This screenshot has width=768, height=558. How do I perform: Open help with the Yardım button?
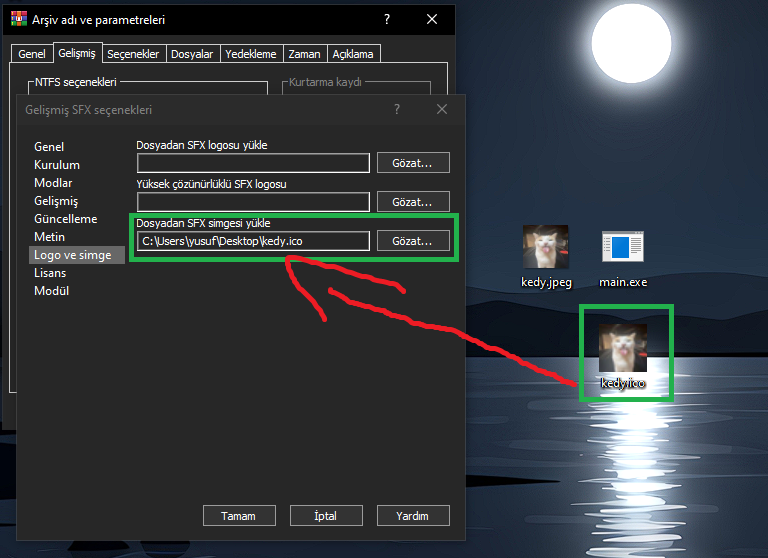tap(413, 516)
